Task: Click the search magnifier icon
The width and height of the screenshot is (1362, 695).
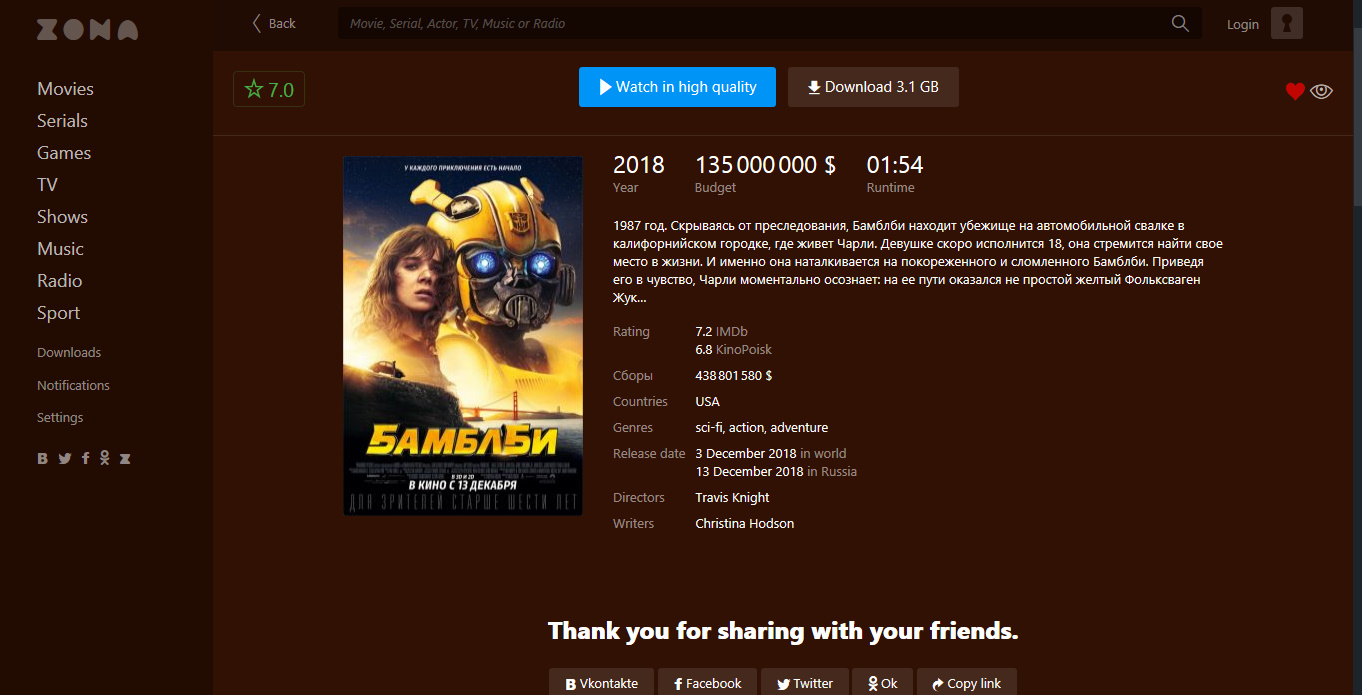Action: point(1180,23)
